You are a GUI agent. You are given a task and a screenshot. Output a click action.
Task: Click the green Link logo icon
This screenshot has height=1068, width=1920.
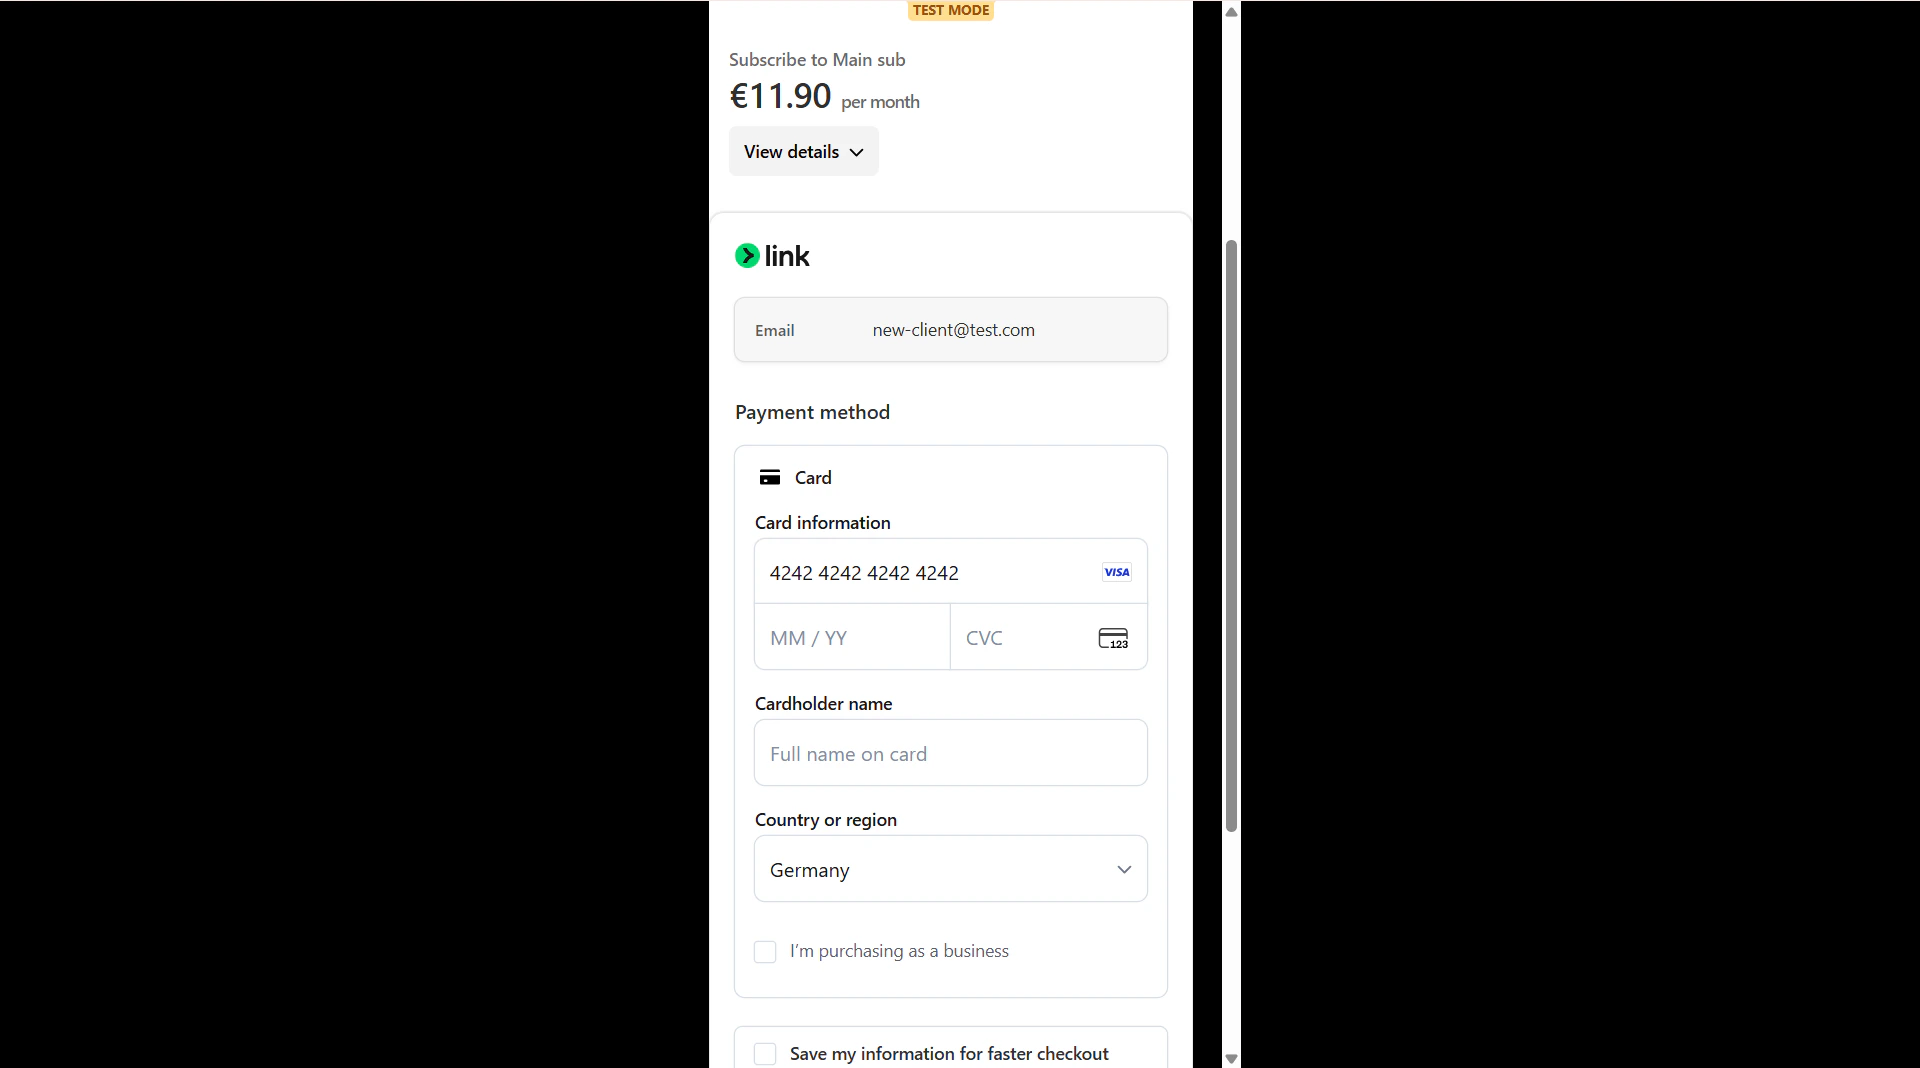click(747, 256)
